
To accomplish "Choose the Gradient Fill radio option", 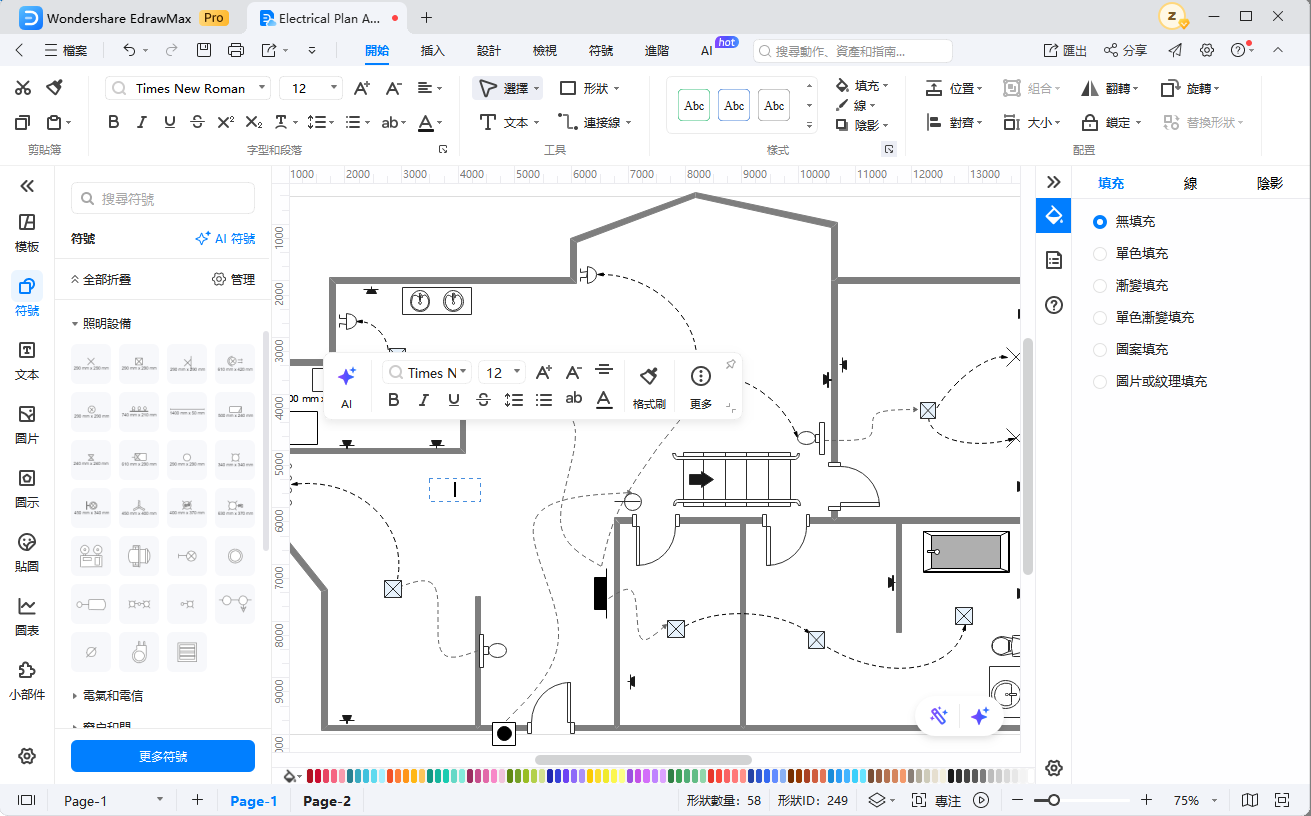I will [1100, 286].
